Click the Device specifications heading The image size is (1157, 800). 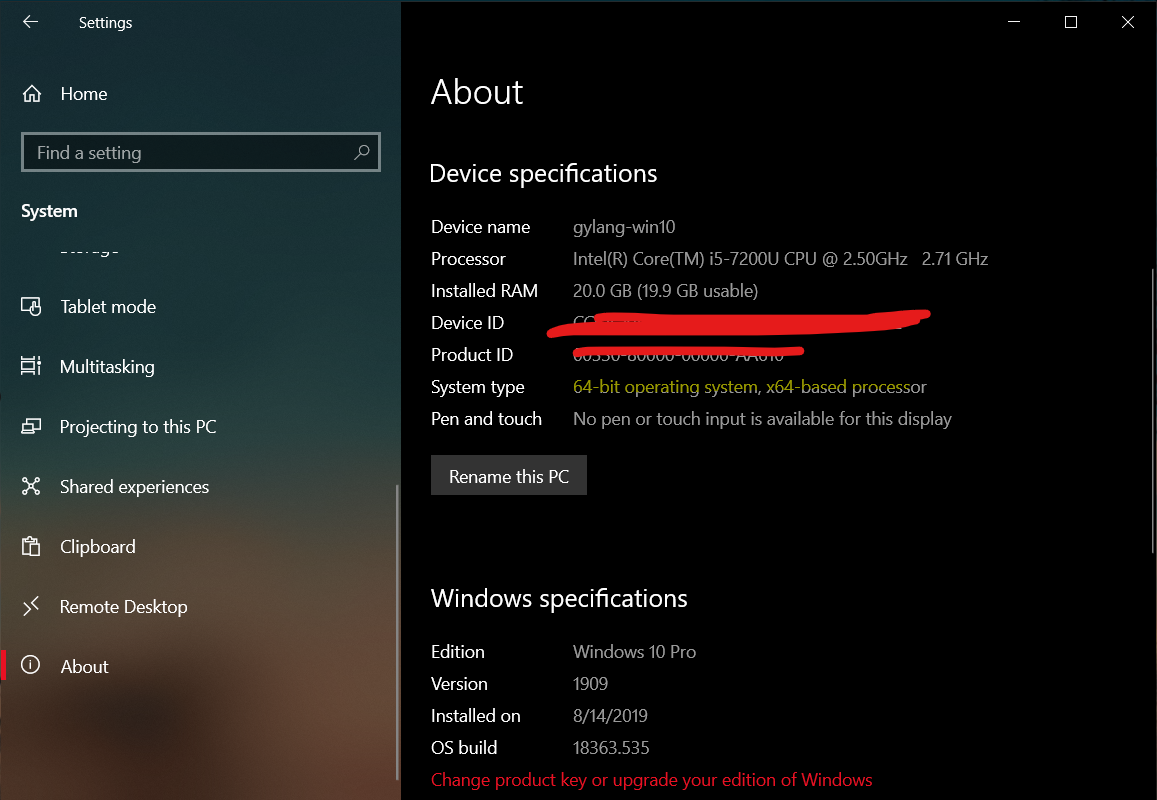(x=543, y=173)
